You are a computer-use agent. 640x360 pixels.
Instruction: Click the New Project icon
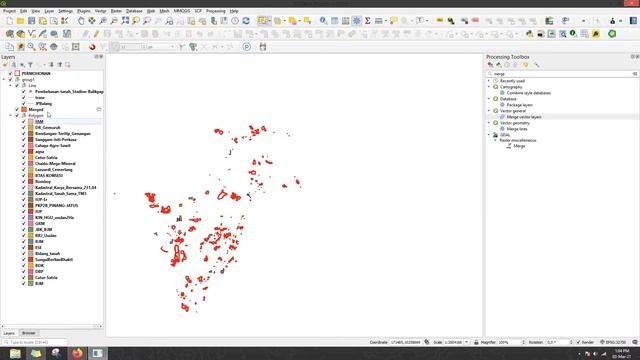click(x=9, y=20)
